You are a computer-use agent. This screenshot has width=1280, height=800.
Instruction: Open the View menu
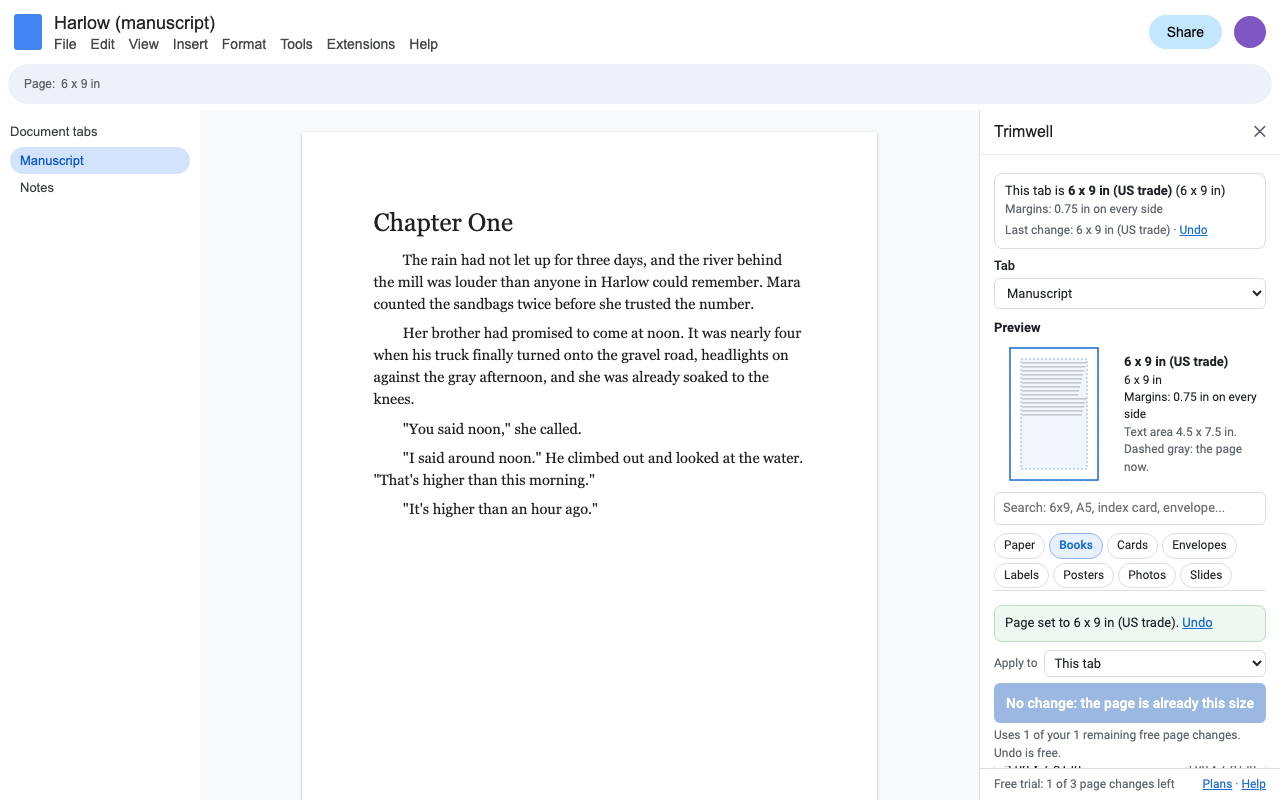(144, 44)
